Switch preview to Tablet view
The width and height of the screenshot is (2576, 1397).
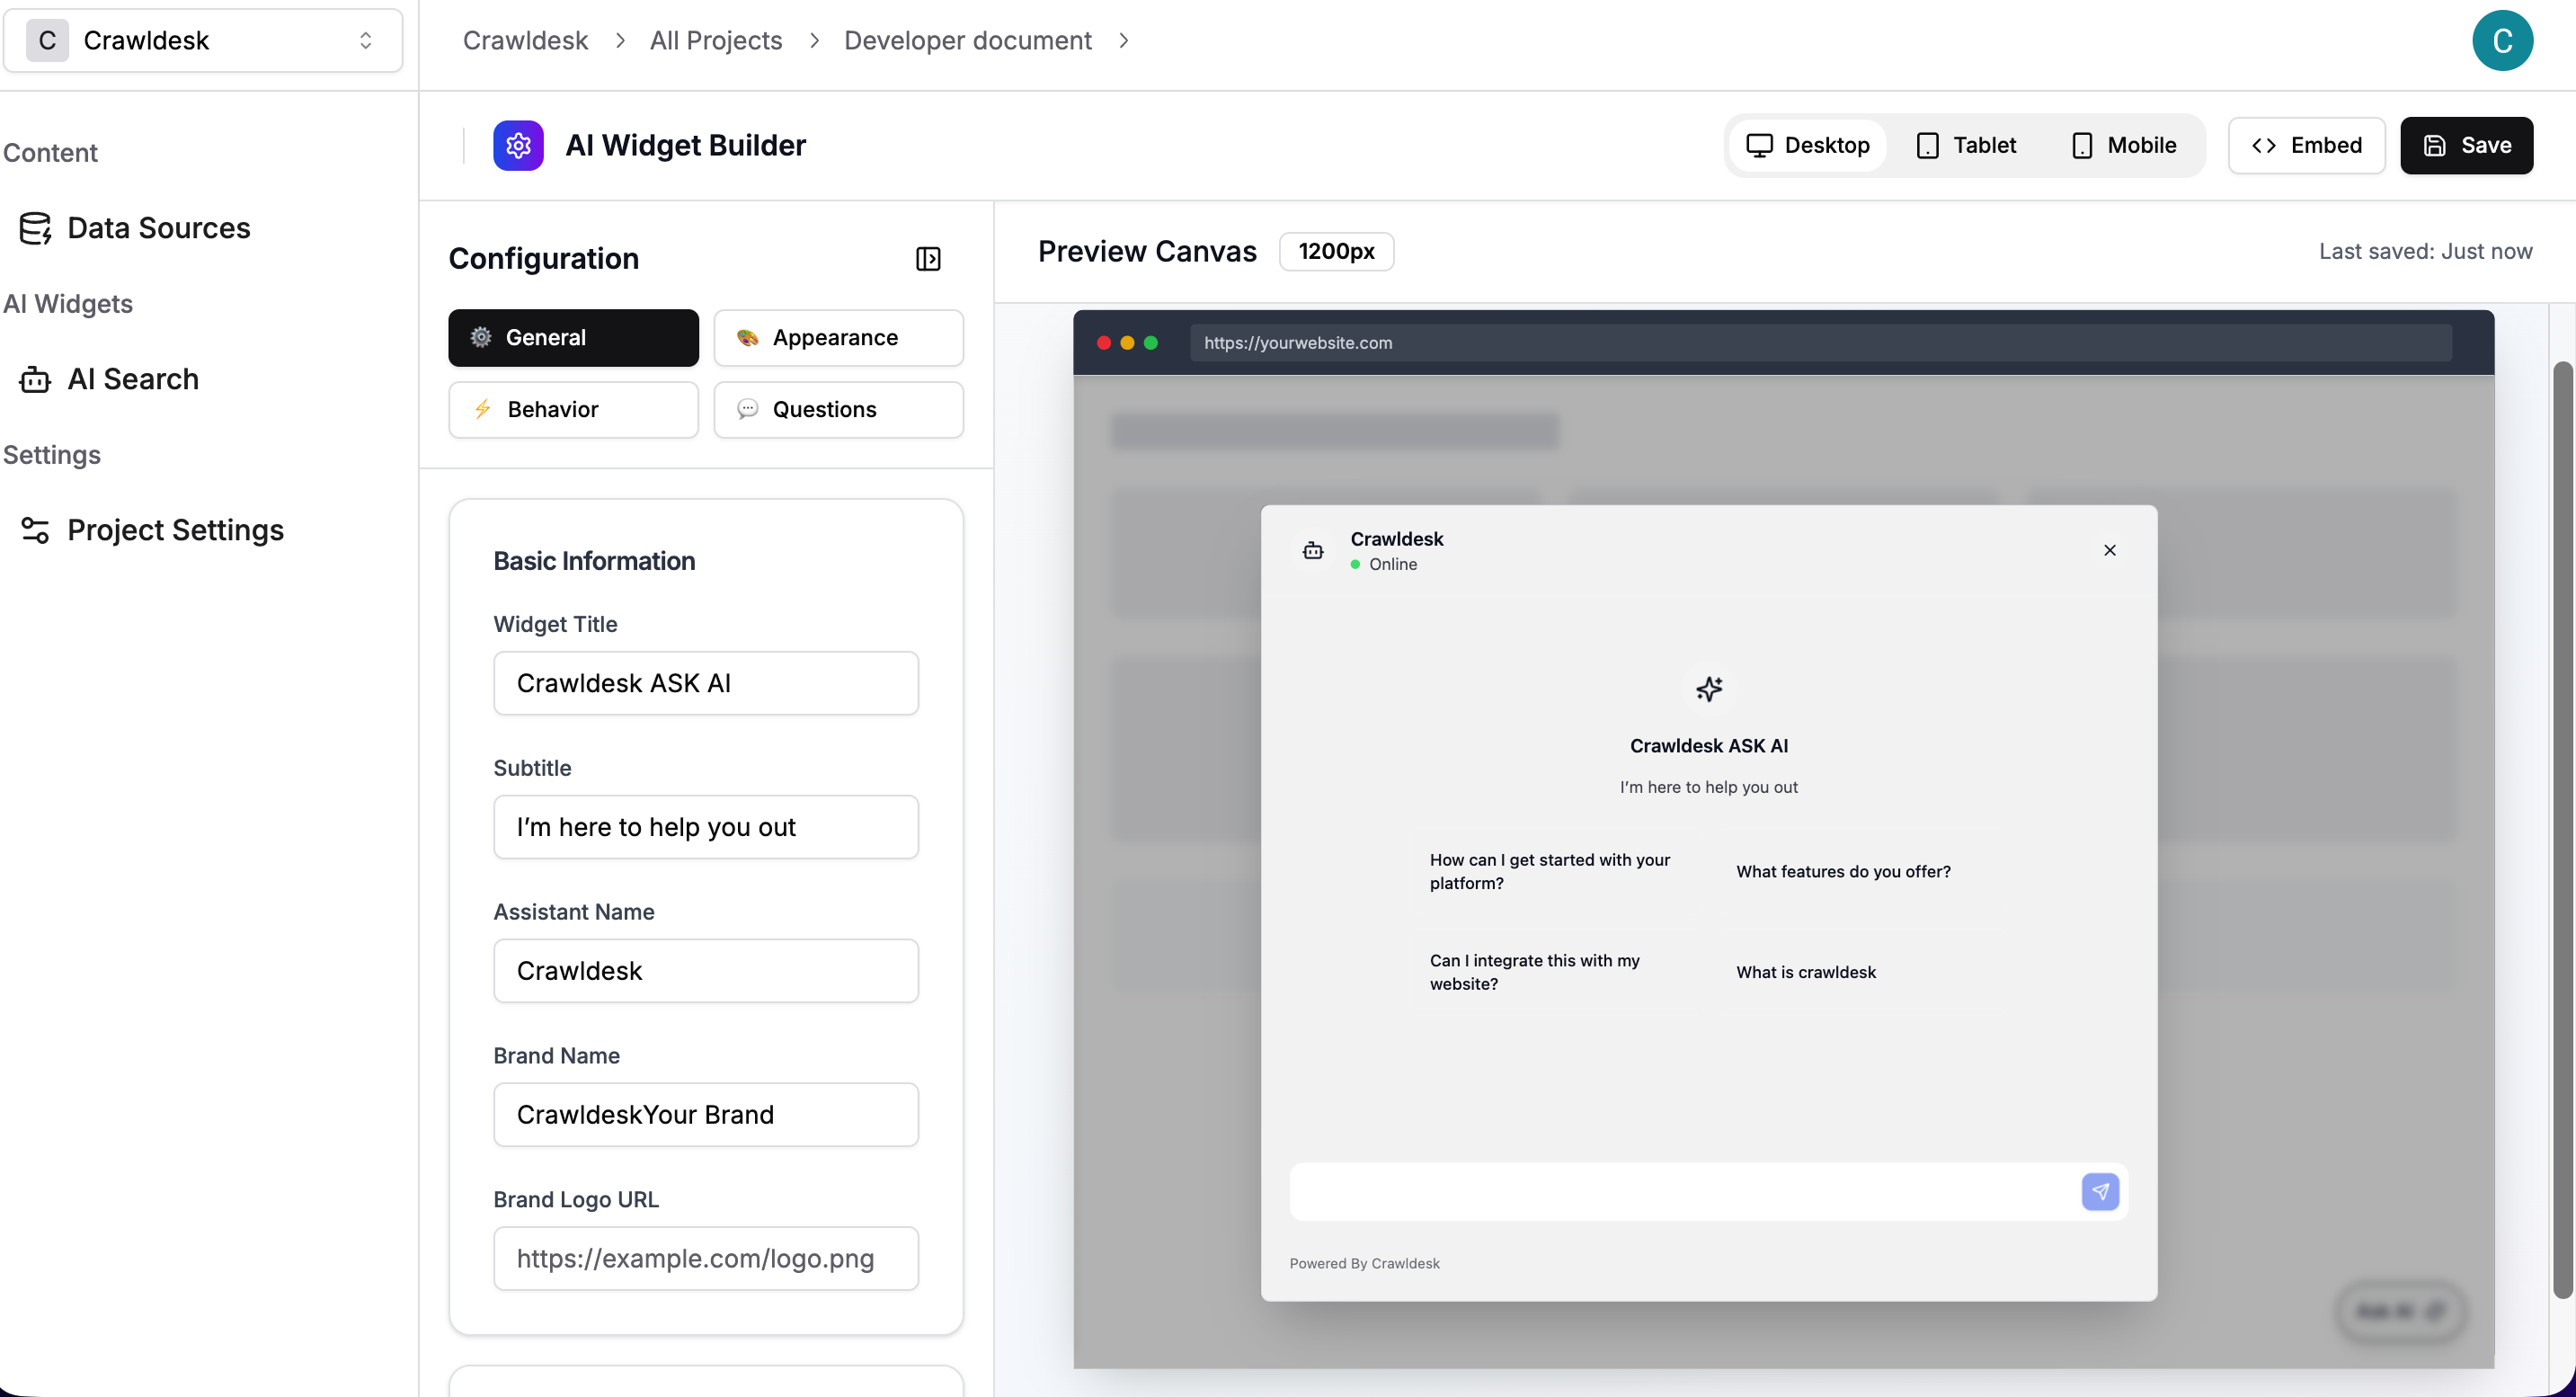tap(1966, 146)
